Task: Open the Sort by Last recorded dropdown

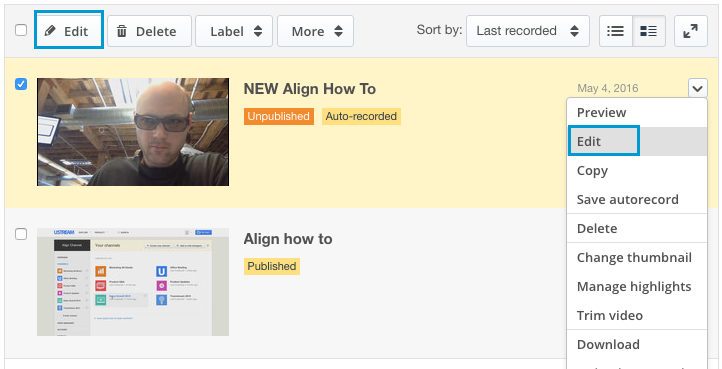Action: click(x=528, y=31)
